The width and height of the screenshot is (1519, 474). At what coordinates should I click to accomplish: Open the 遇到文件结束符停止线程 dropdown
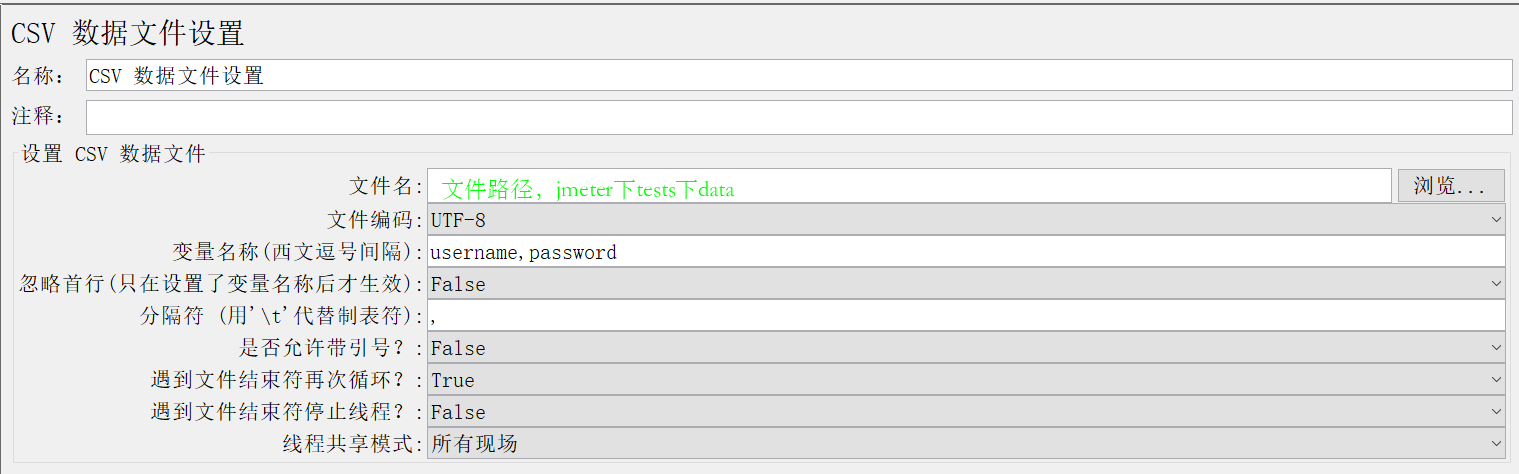pyautogui.click(x=966, y=412)
